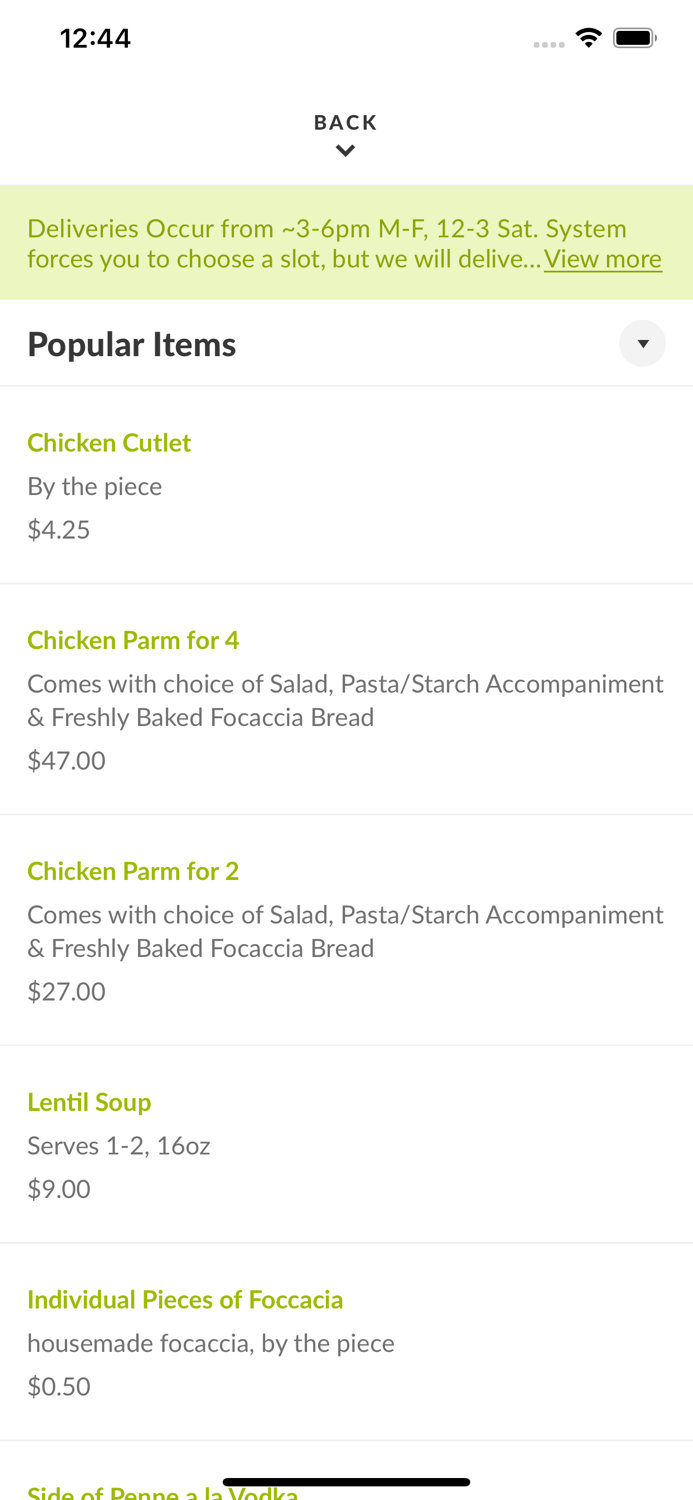Screen dimensions: 693x1500
Task: Select the Chicken Cutlet menu item
Action: [x=109, y=443]
